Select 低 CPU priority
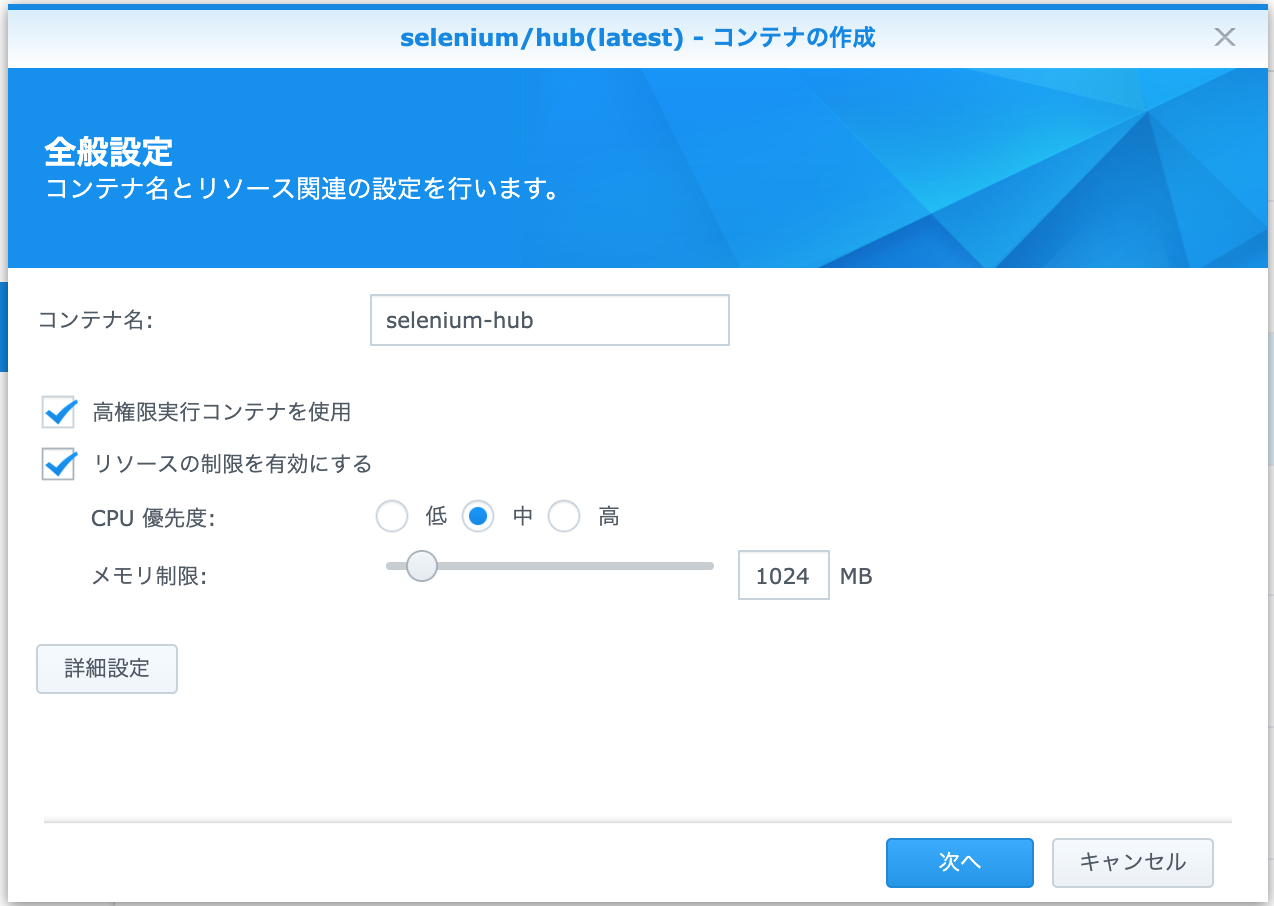This screenshot has height=906, width=1274. pyautogui.click(x=392, y=516)
